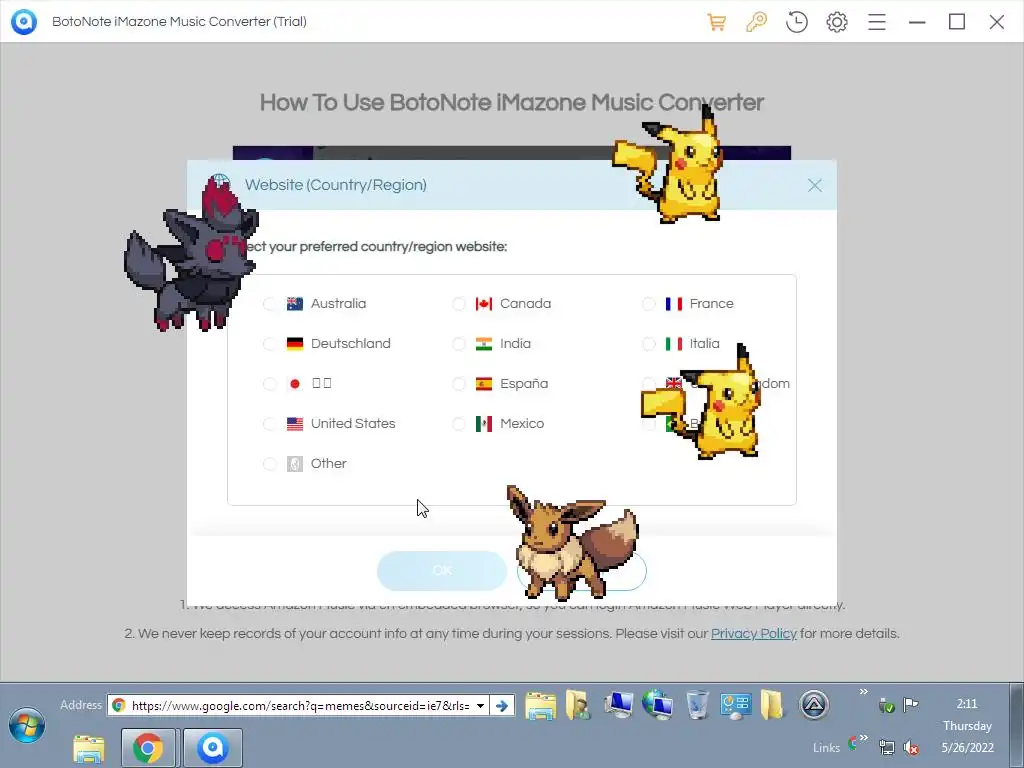This screenshot has width=1024, height=768.
Task: Open the Recycle Bin quick launch icon
Action: 697,705
